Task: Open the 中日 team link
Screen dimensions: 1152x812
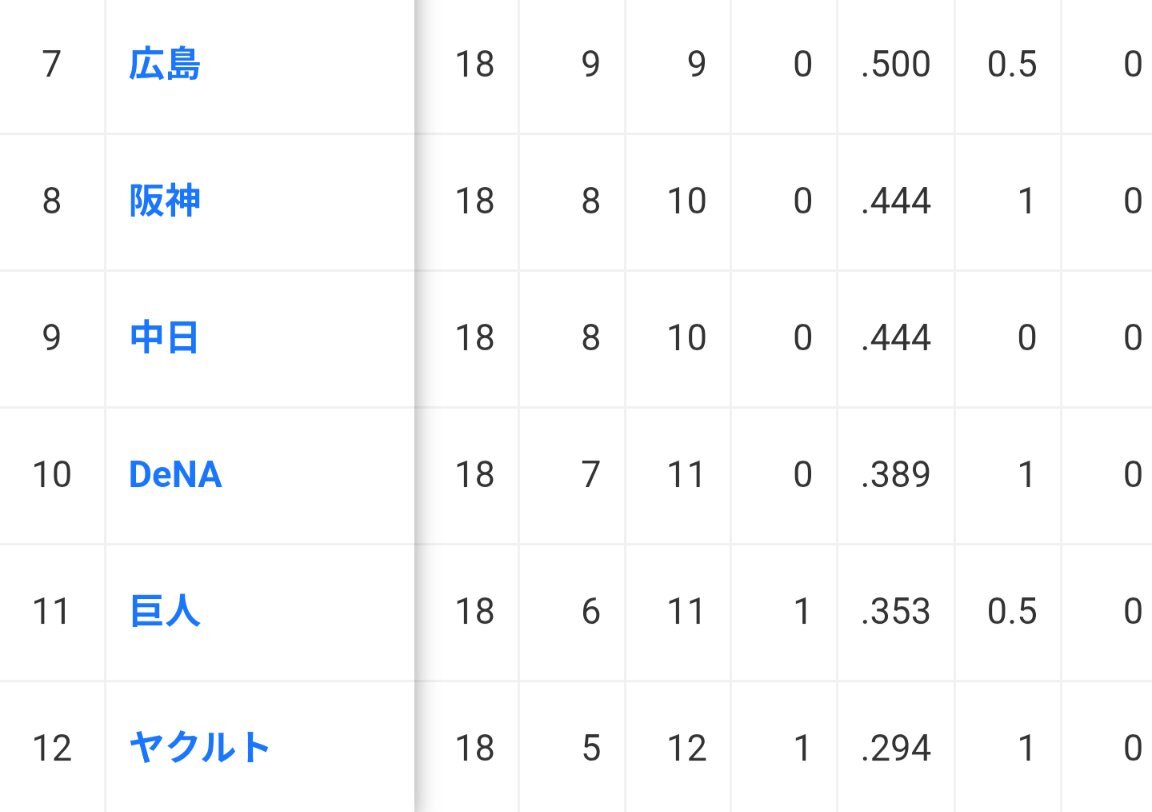Action: [x=164, y=337]
